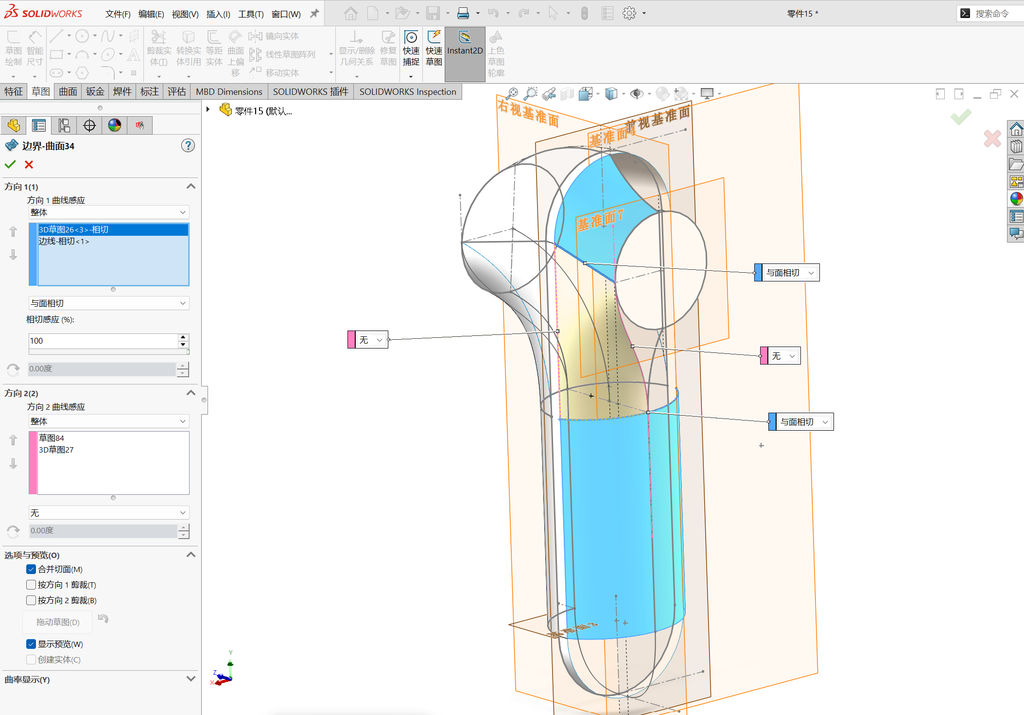1024x715 pixels.
Task: Open the upper 与面相切 callout dropdown in viewport
Action: [810, 273]
